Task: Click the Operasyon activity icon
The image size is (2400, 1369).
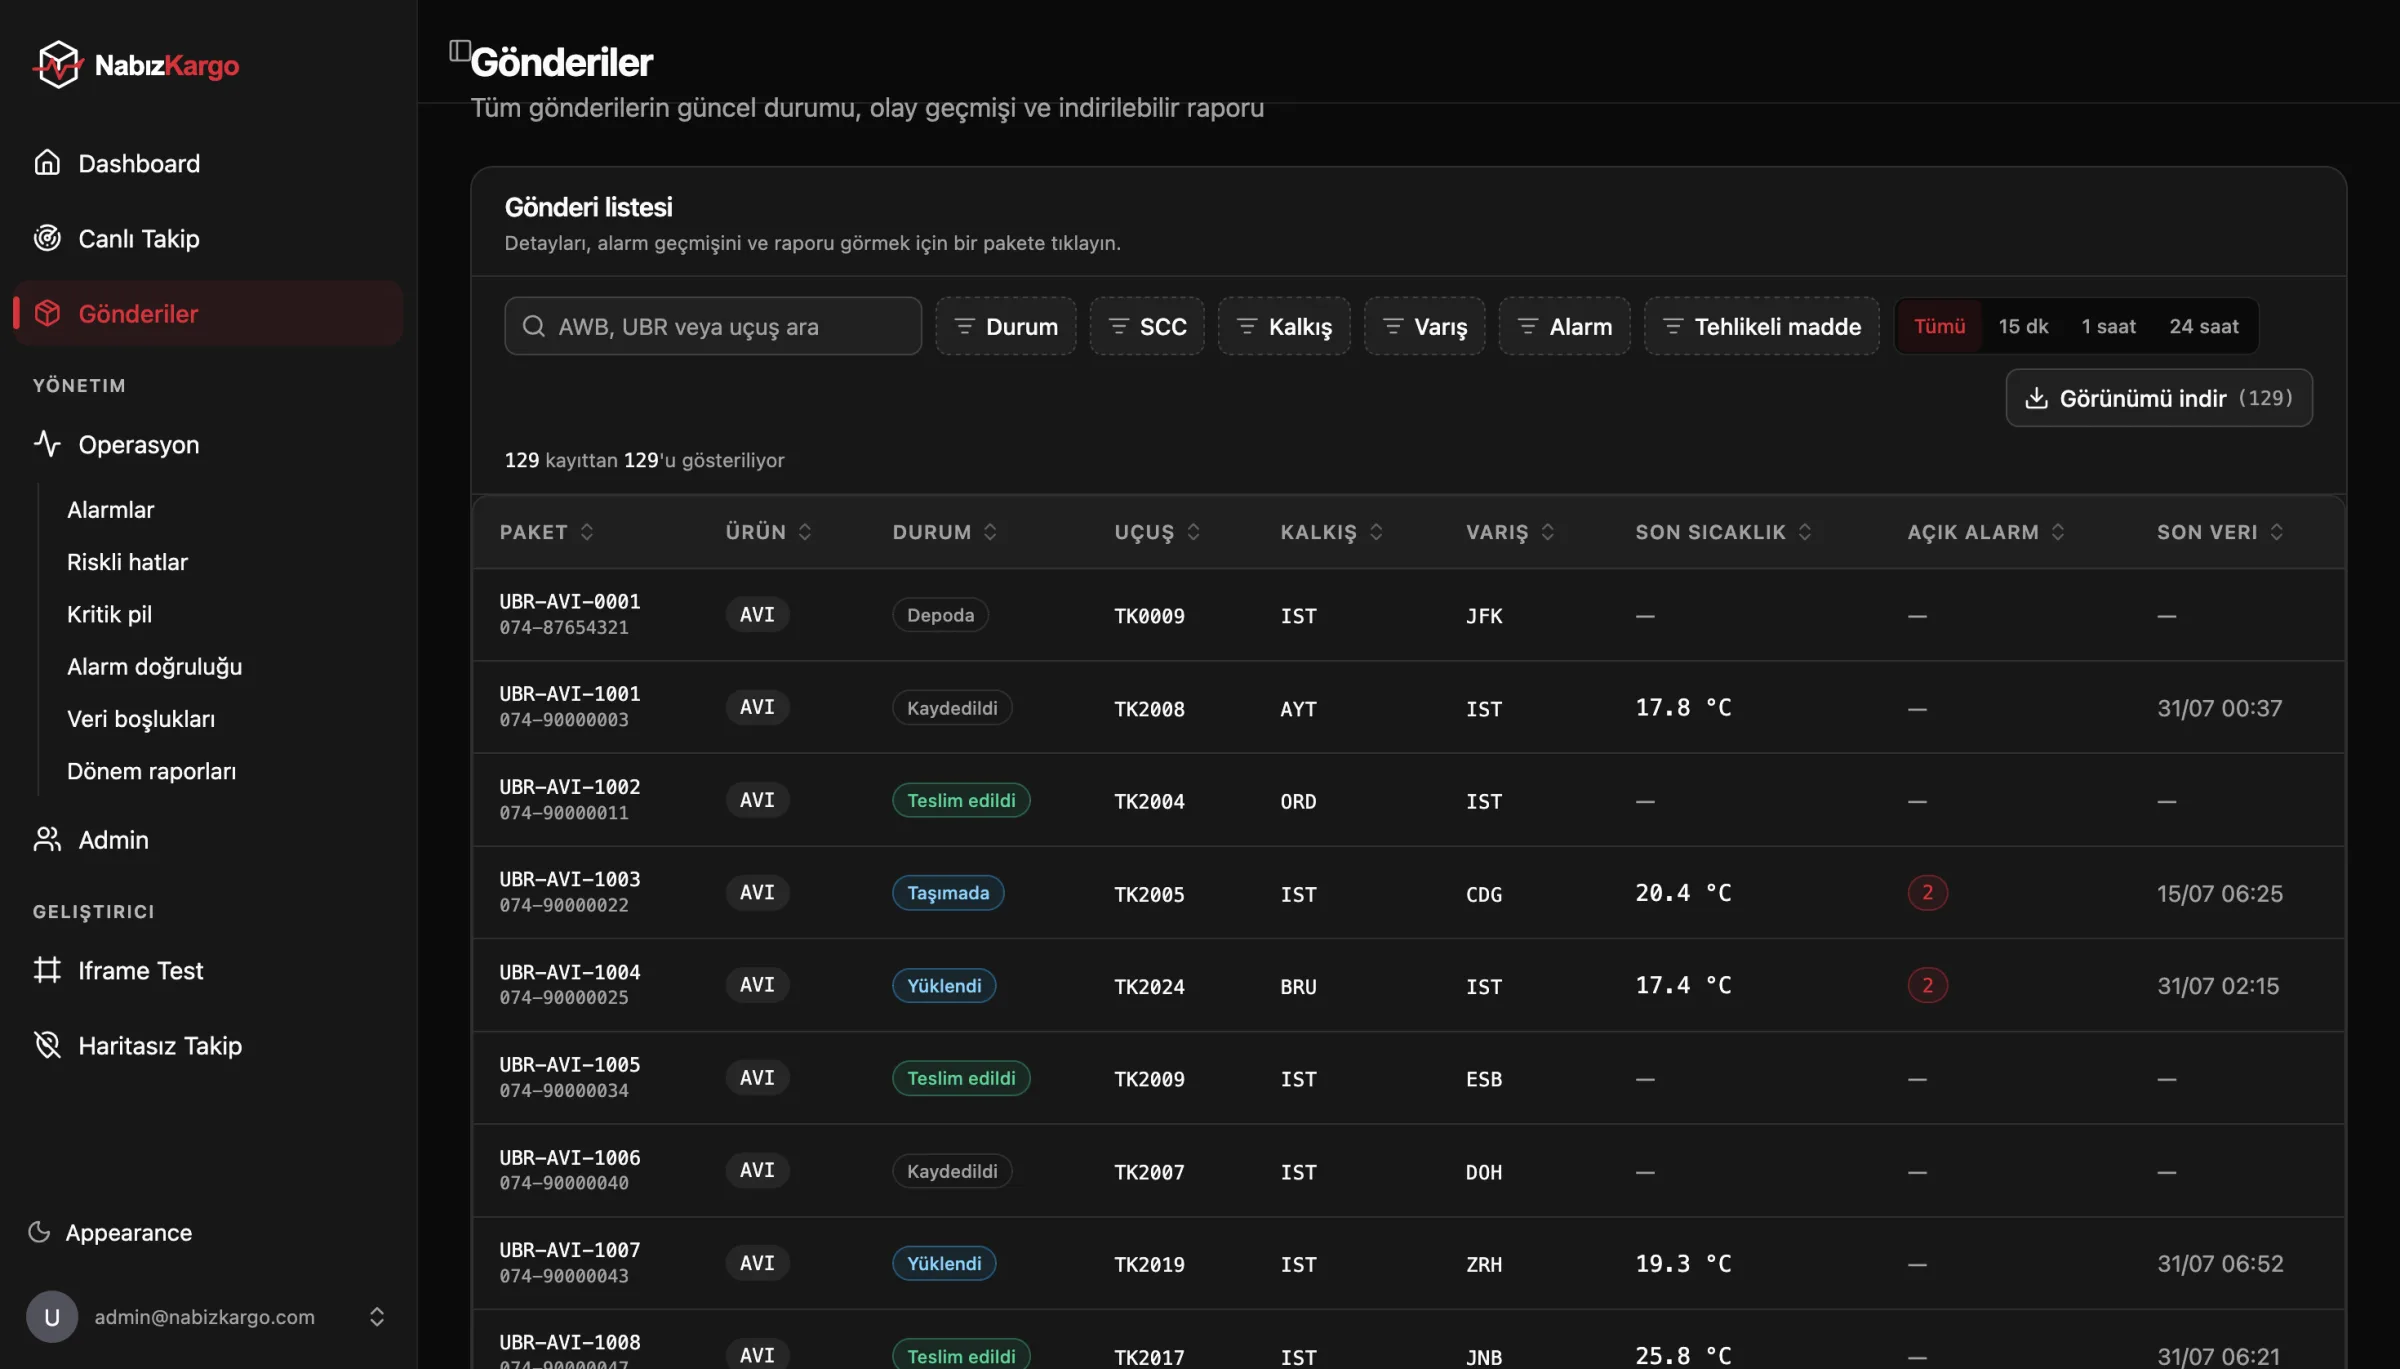Action: pos(47,444)
